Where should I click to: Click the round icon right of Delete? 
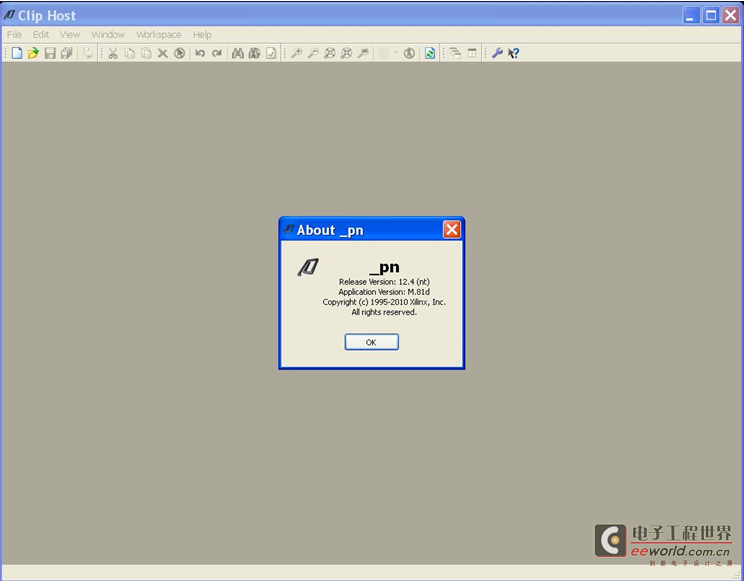[x=179, y=53]
